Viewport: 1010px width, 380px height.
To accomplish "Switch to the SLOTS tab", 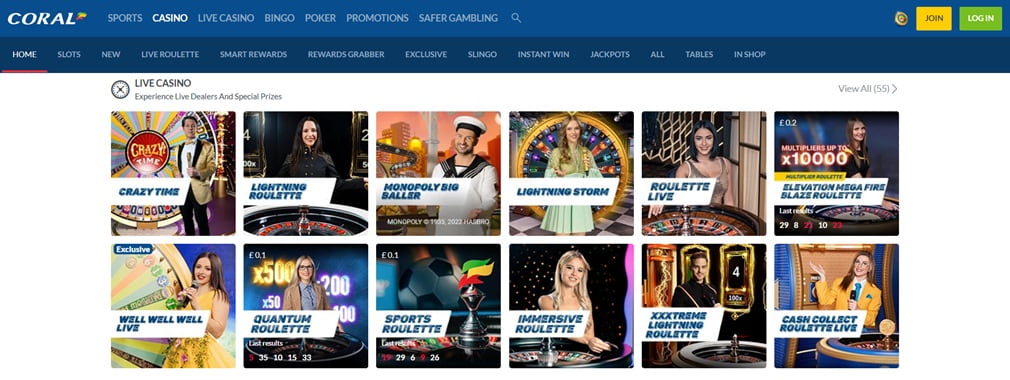I will [69, 55].
